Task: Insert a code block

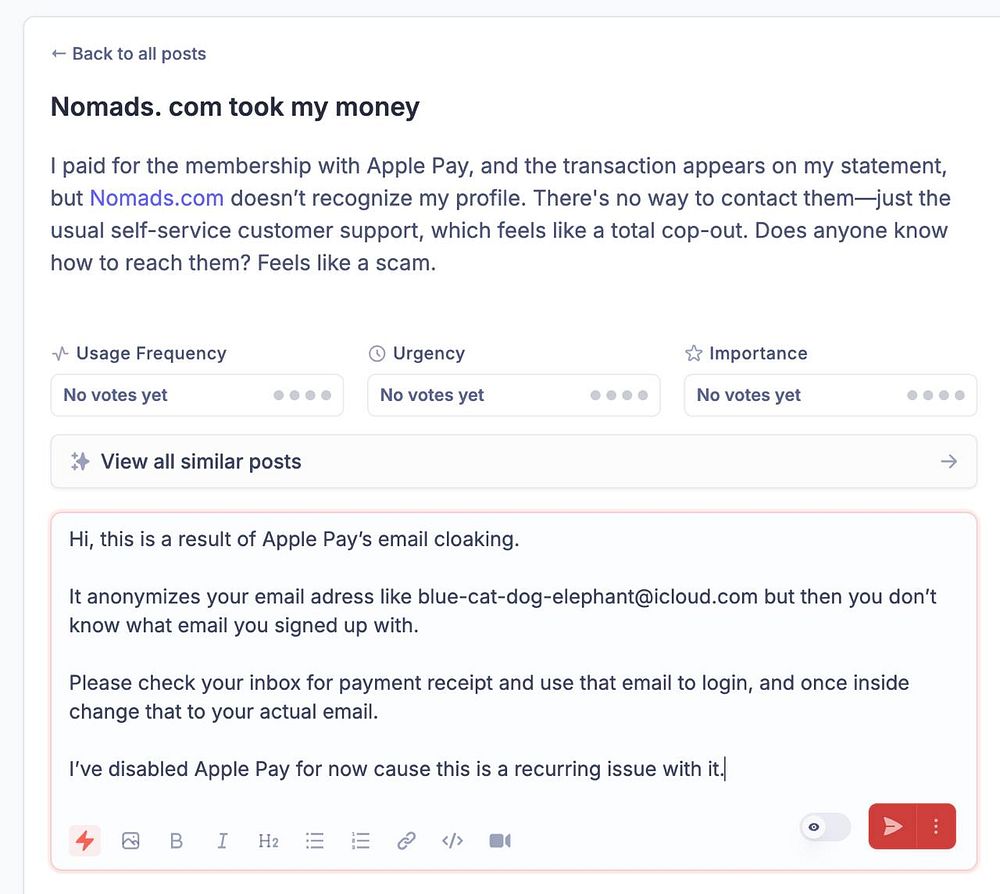Action: click(452, 841)
